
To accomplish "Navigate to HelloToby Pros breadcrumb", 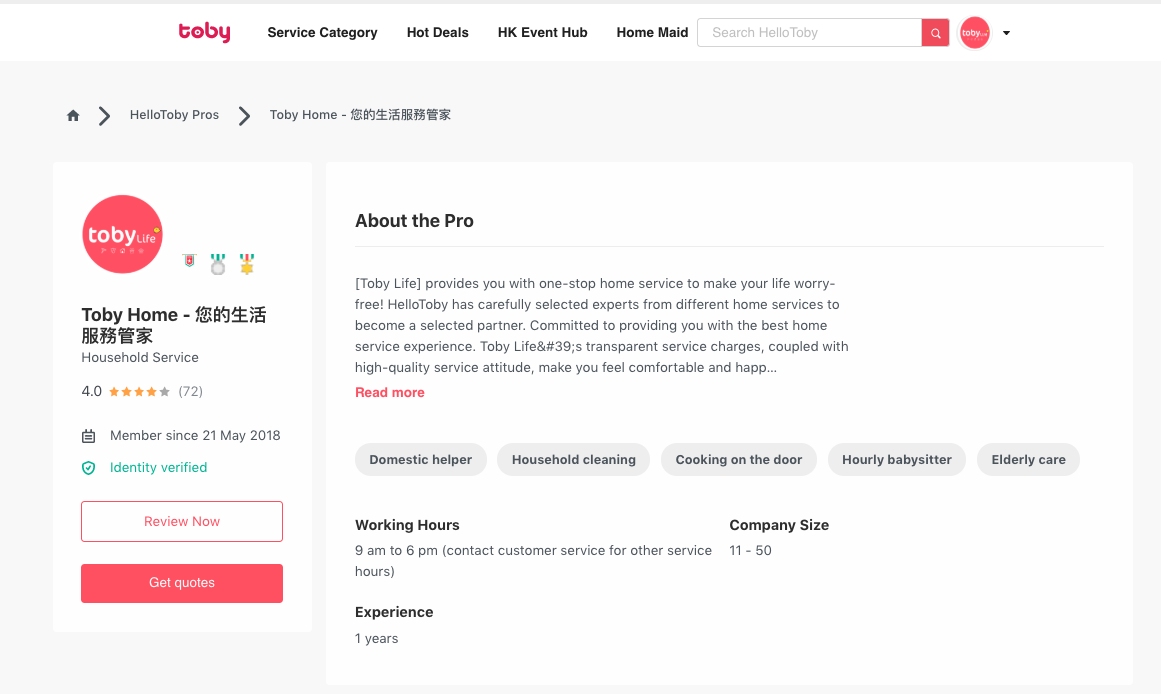I will point(174,115).
